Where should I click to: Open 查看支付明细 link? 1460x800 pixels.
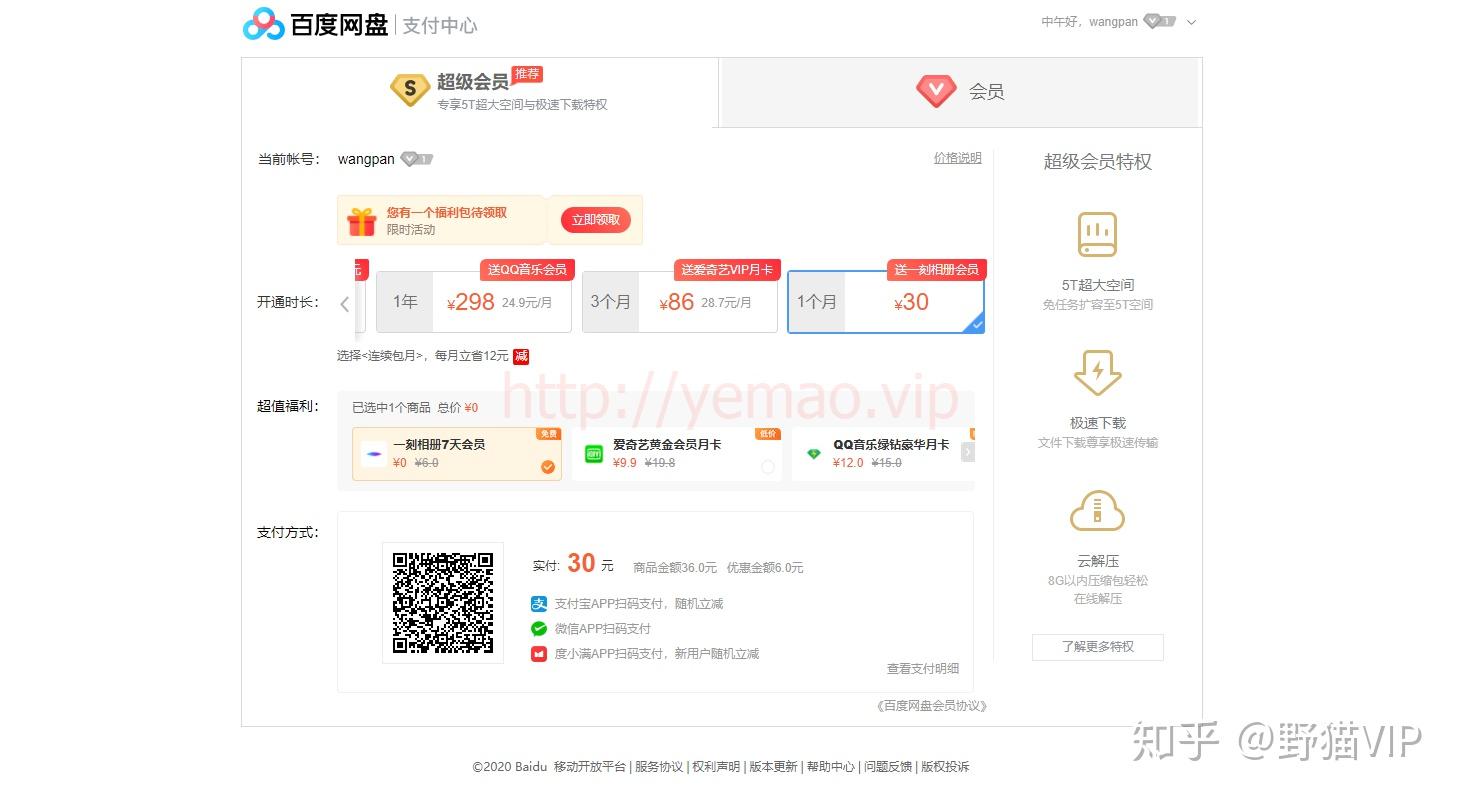923,669
